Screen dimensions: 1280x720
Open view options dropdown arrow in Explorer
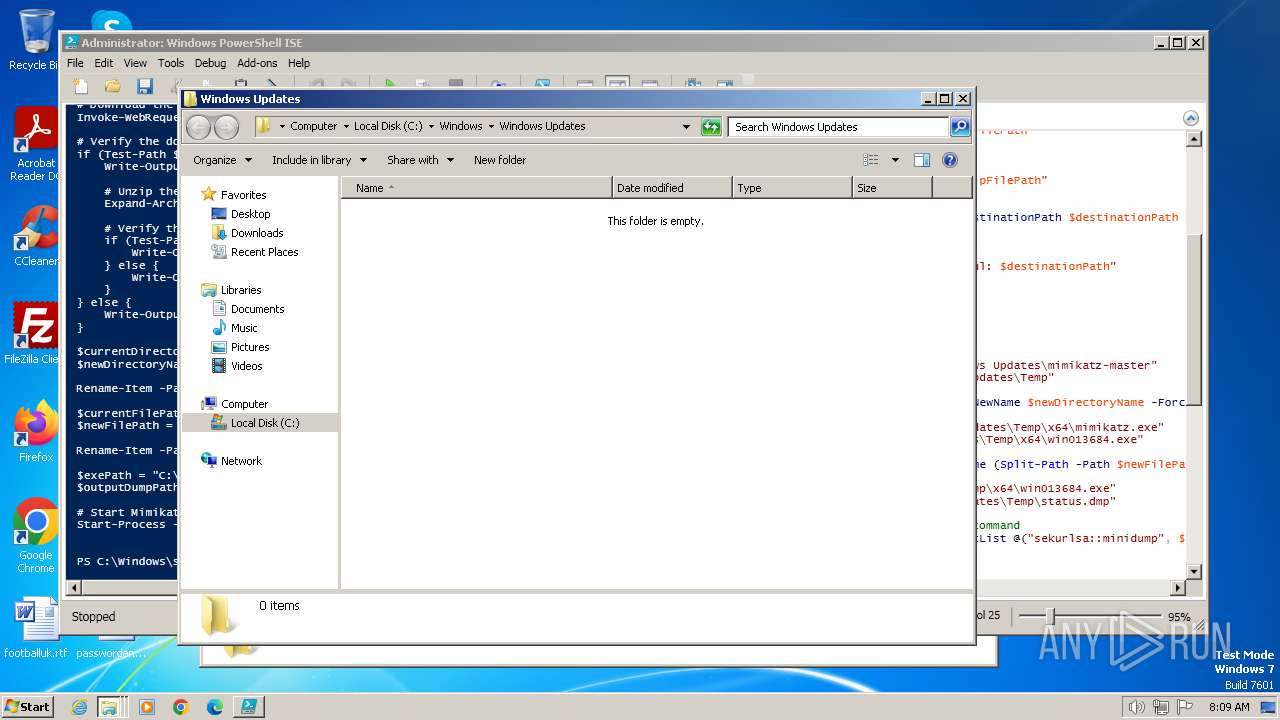(895, 160)
